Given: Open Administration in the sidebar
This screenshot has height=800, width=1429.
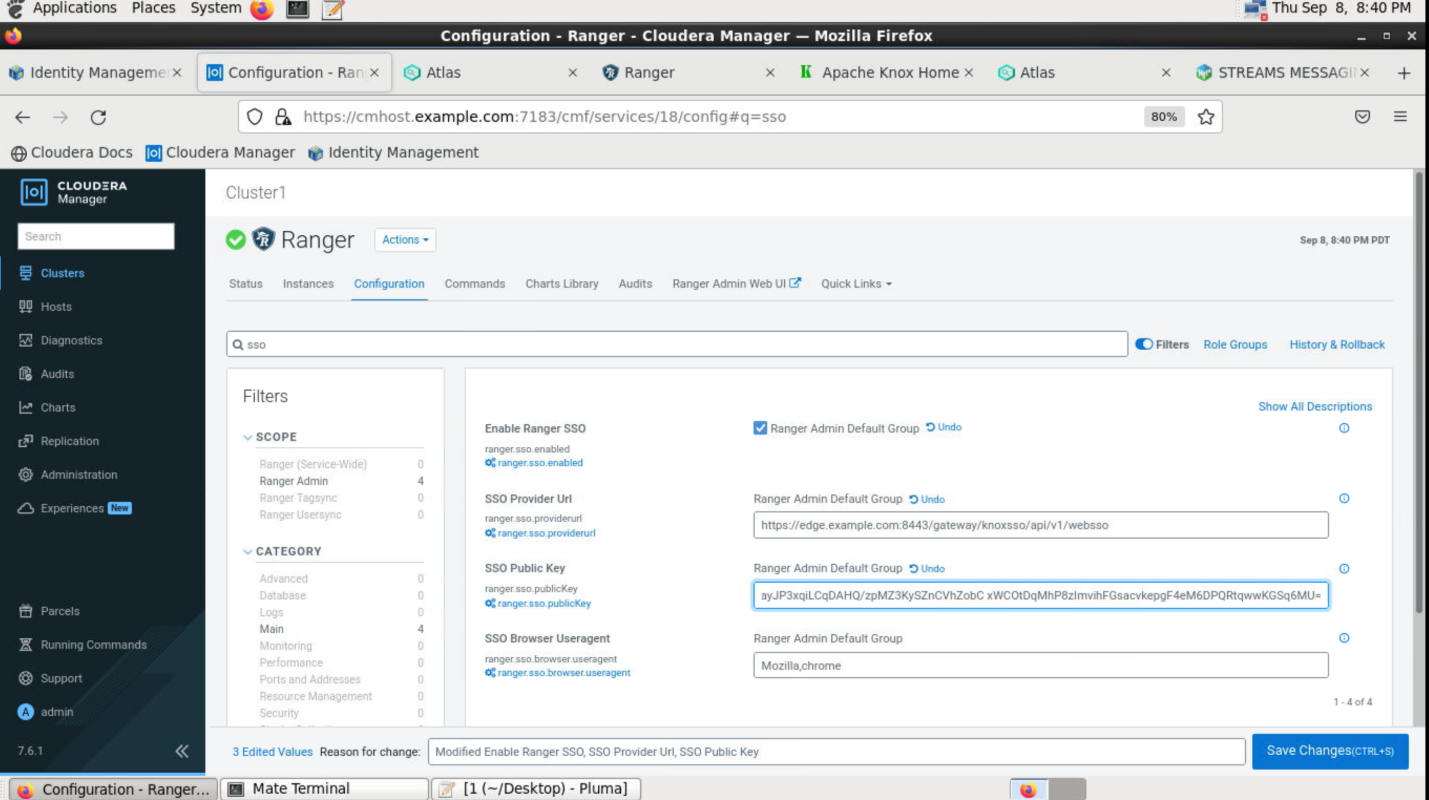Looking at the screenshot, I should point(68,475).
